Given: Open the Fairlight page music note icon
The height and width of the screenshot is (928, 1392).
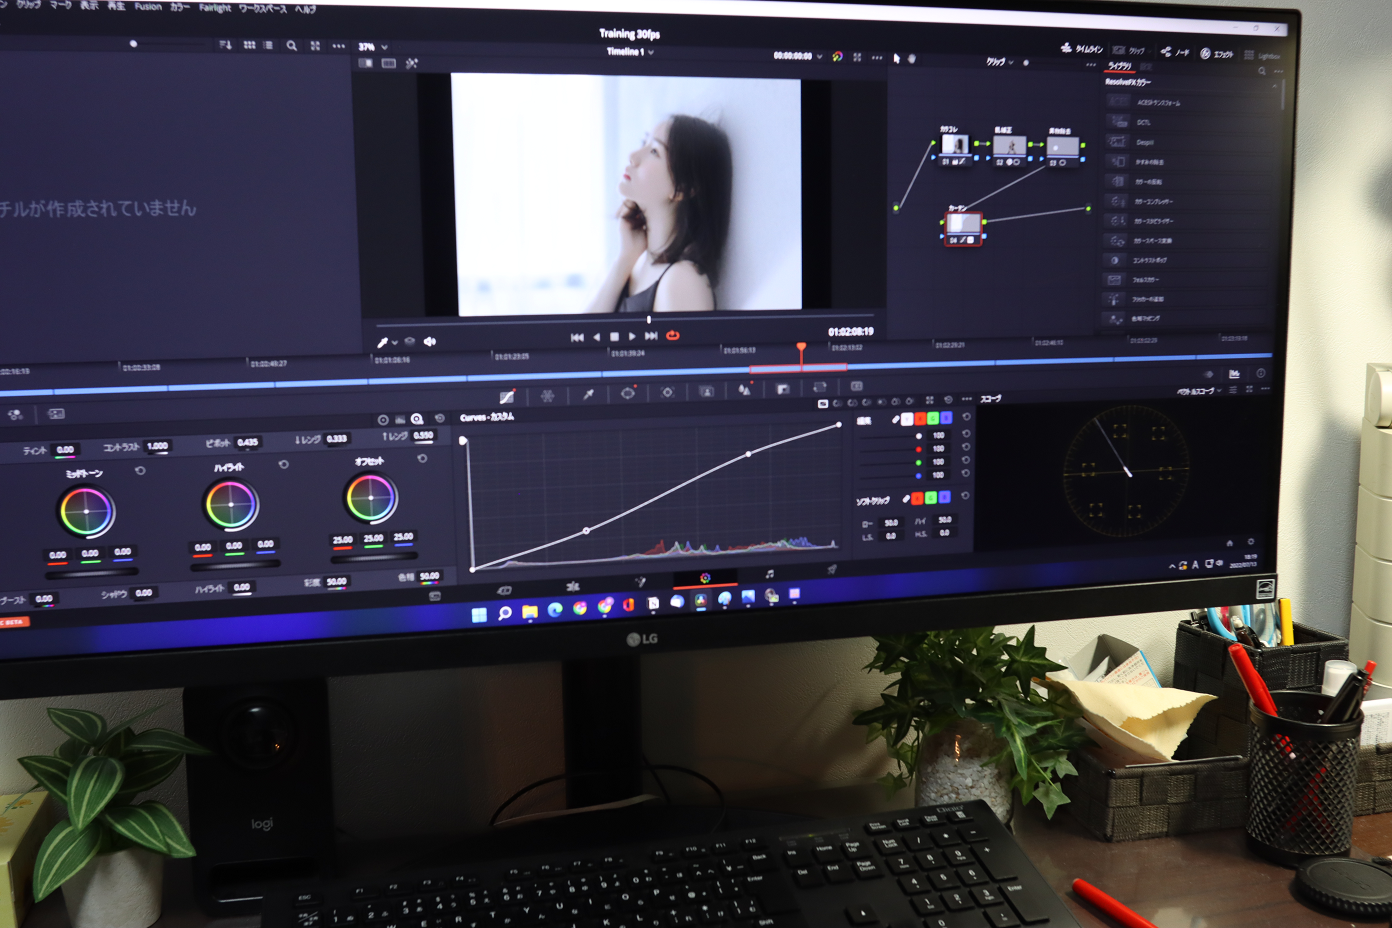Looking at the screenshot, I should pos(769,574).
